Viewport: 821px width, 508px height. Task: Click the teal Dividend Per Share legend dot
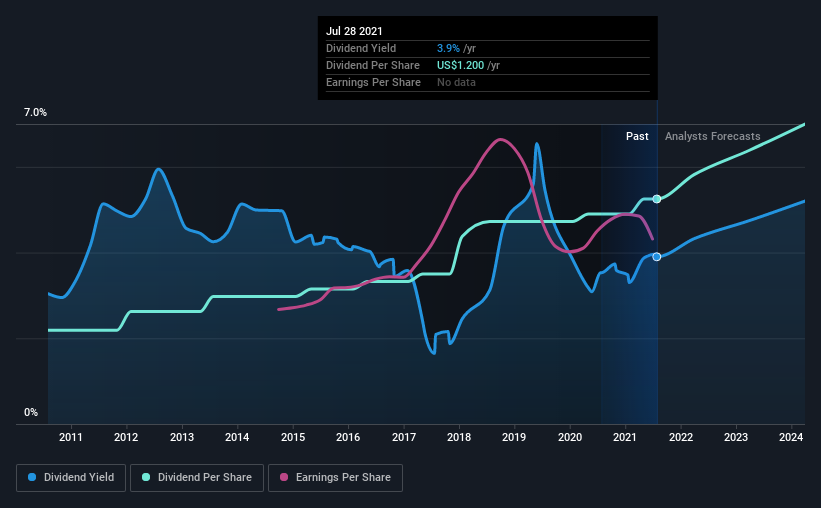[146, 477]
